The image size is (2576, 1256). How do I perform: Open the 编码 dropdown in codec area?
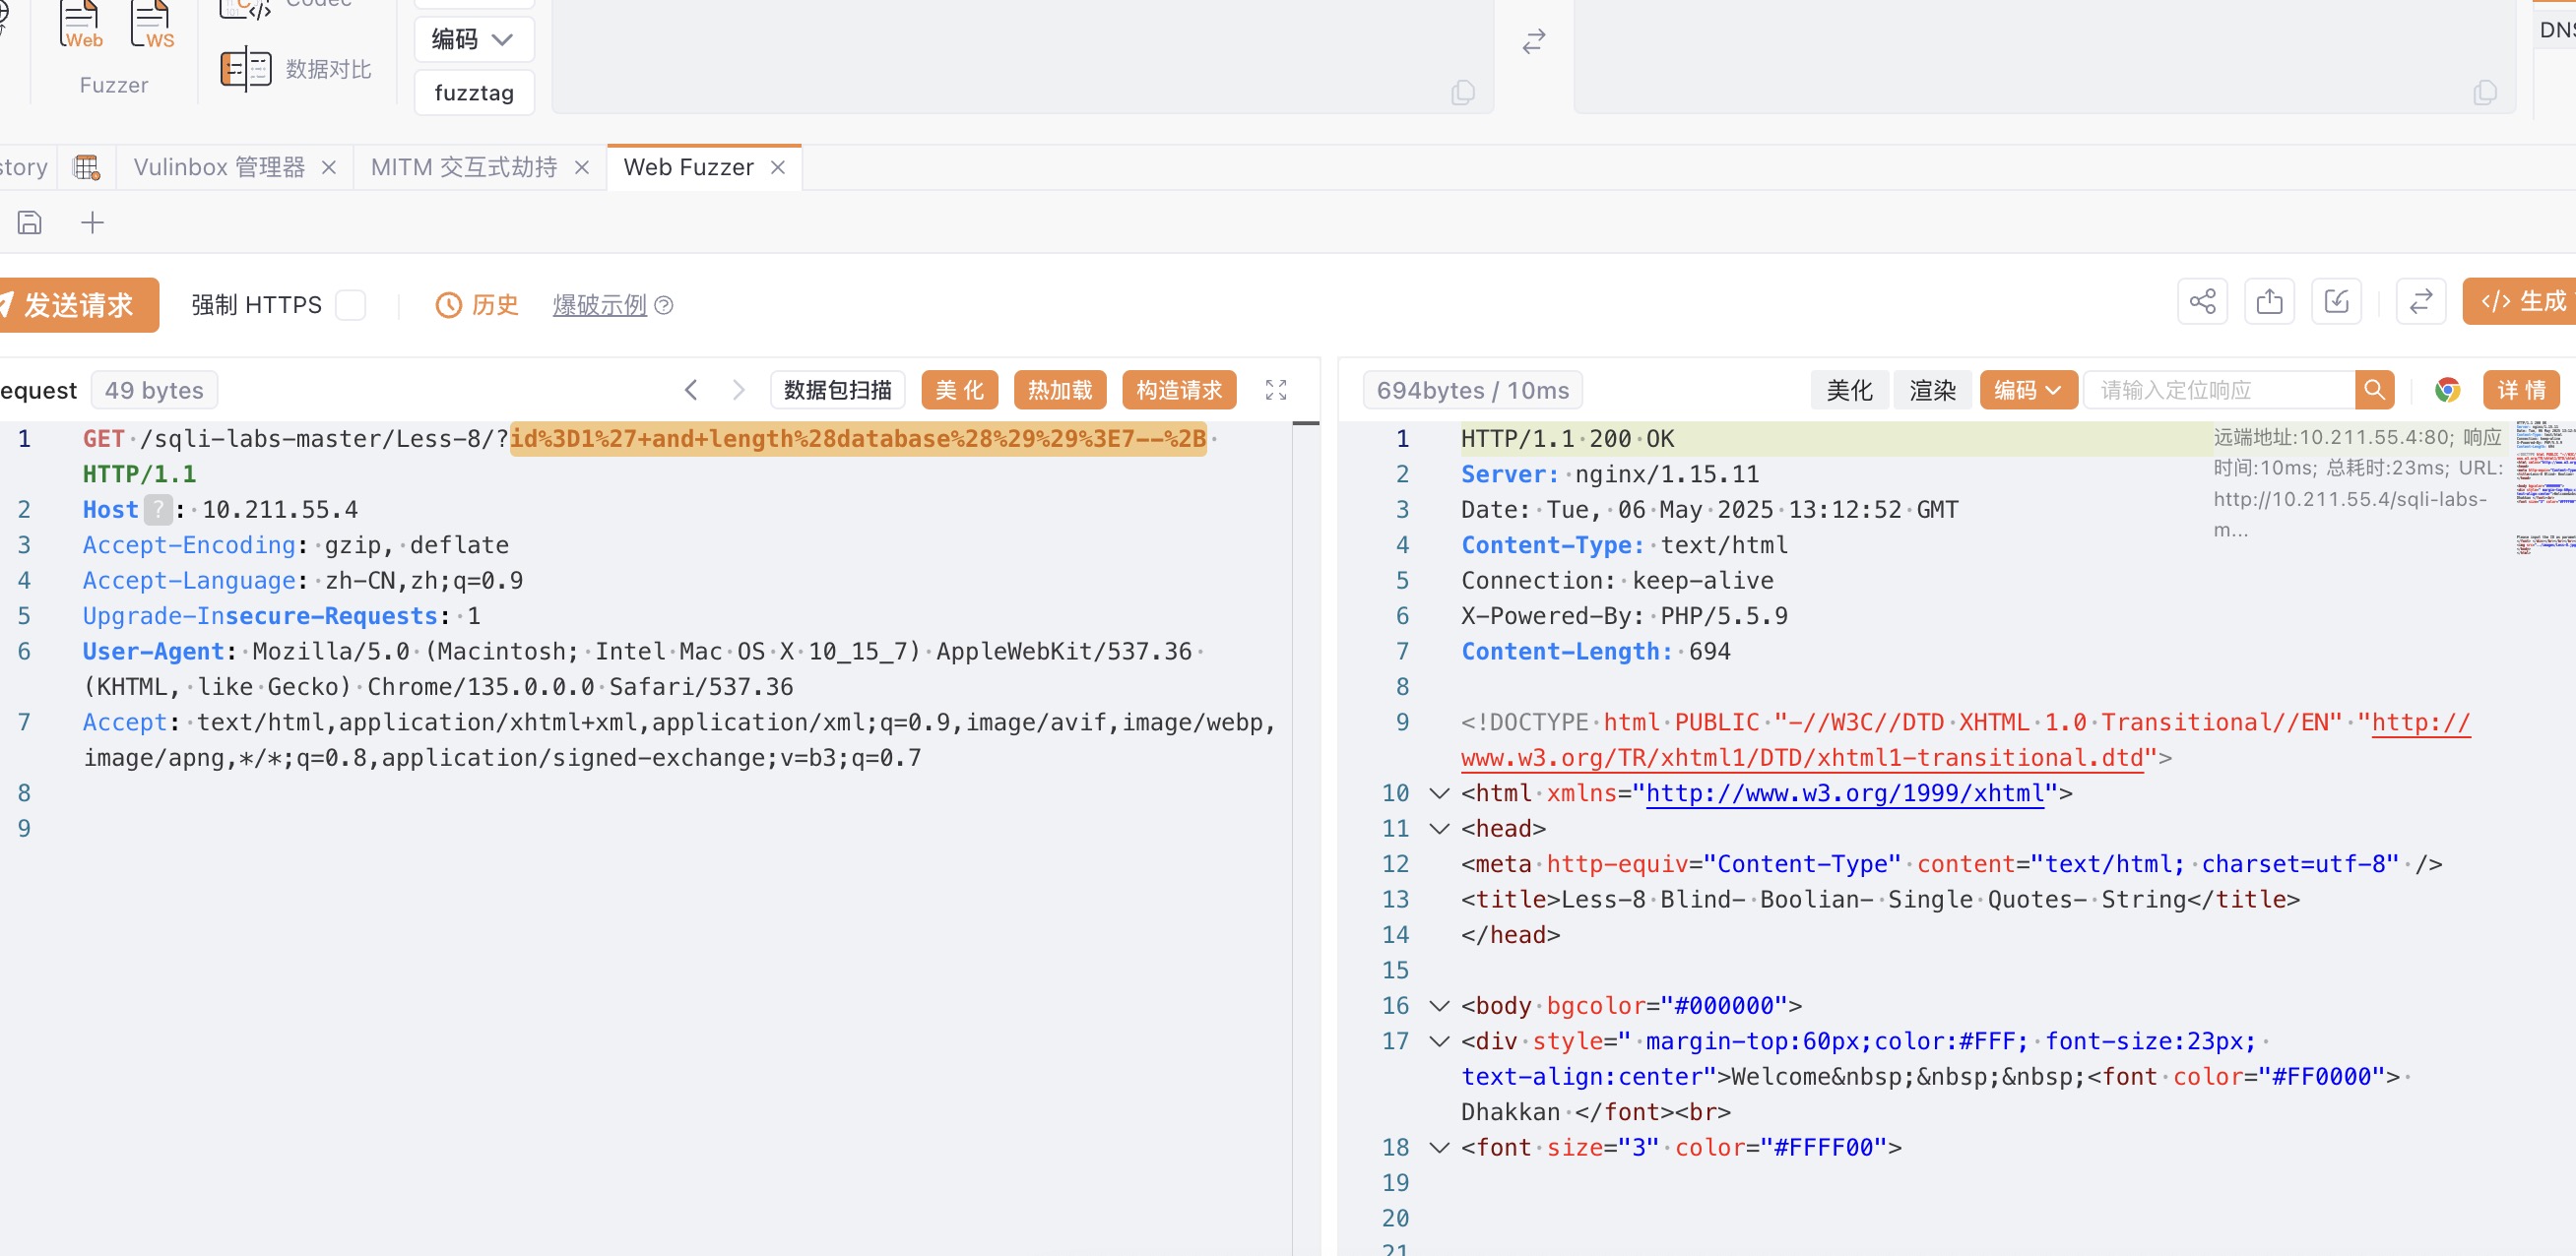(x=473, y=39)
